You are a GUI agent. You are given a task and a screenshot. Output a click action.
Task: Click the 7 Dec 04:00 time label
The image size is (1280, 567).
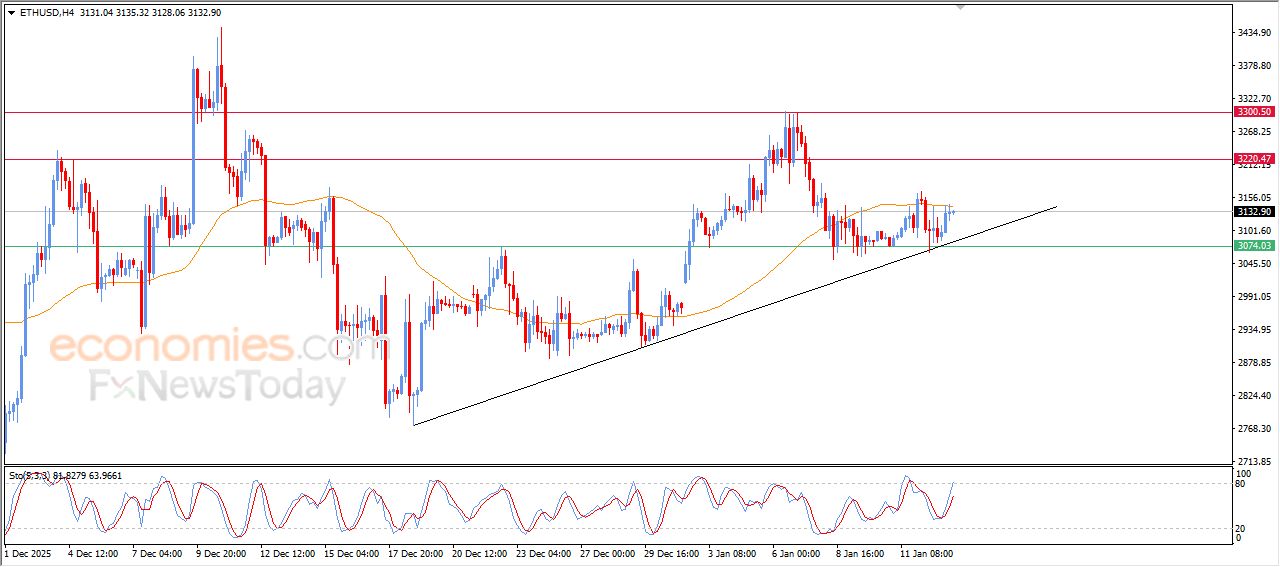(156, 552)
